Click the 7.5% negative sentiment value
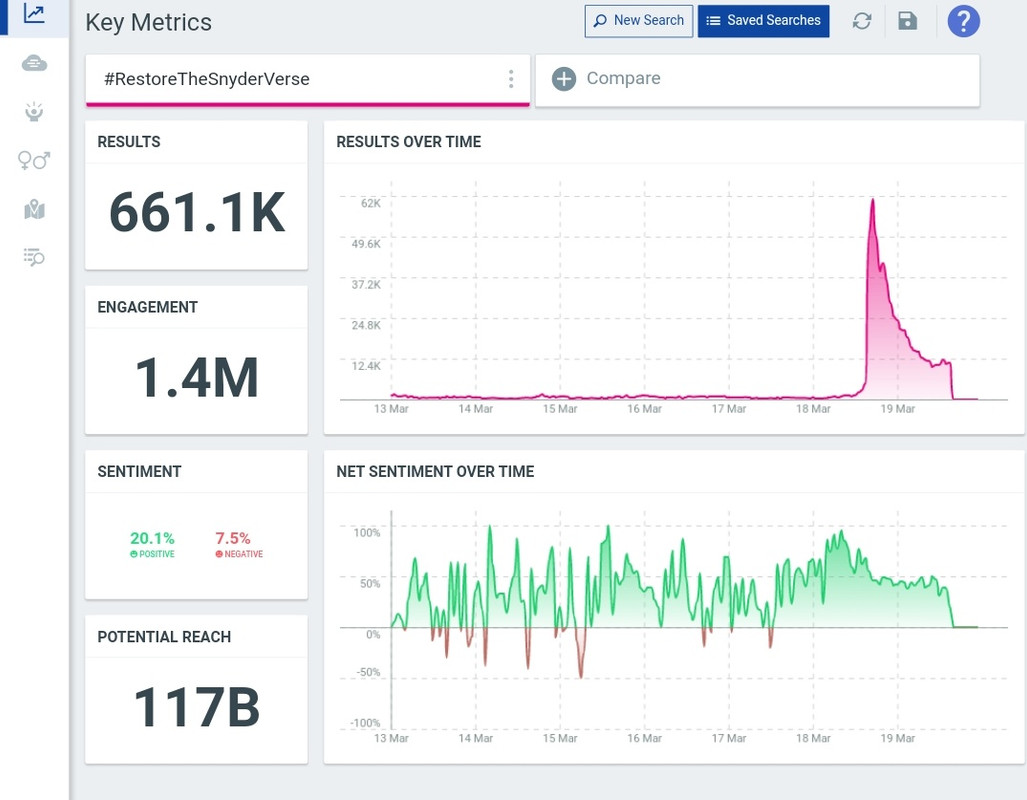Screen dimensions: 1027x800 click(x=233, y=538)
